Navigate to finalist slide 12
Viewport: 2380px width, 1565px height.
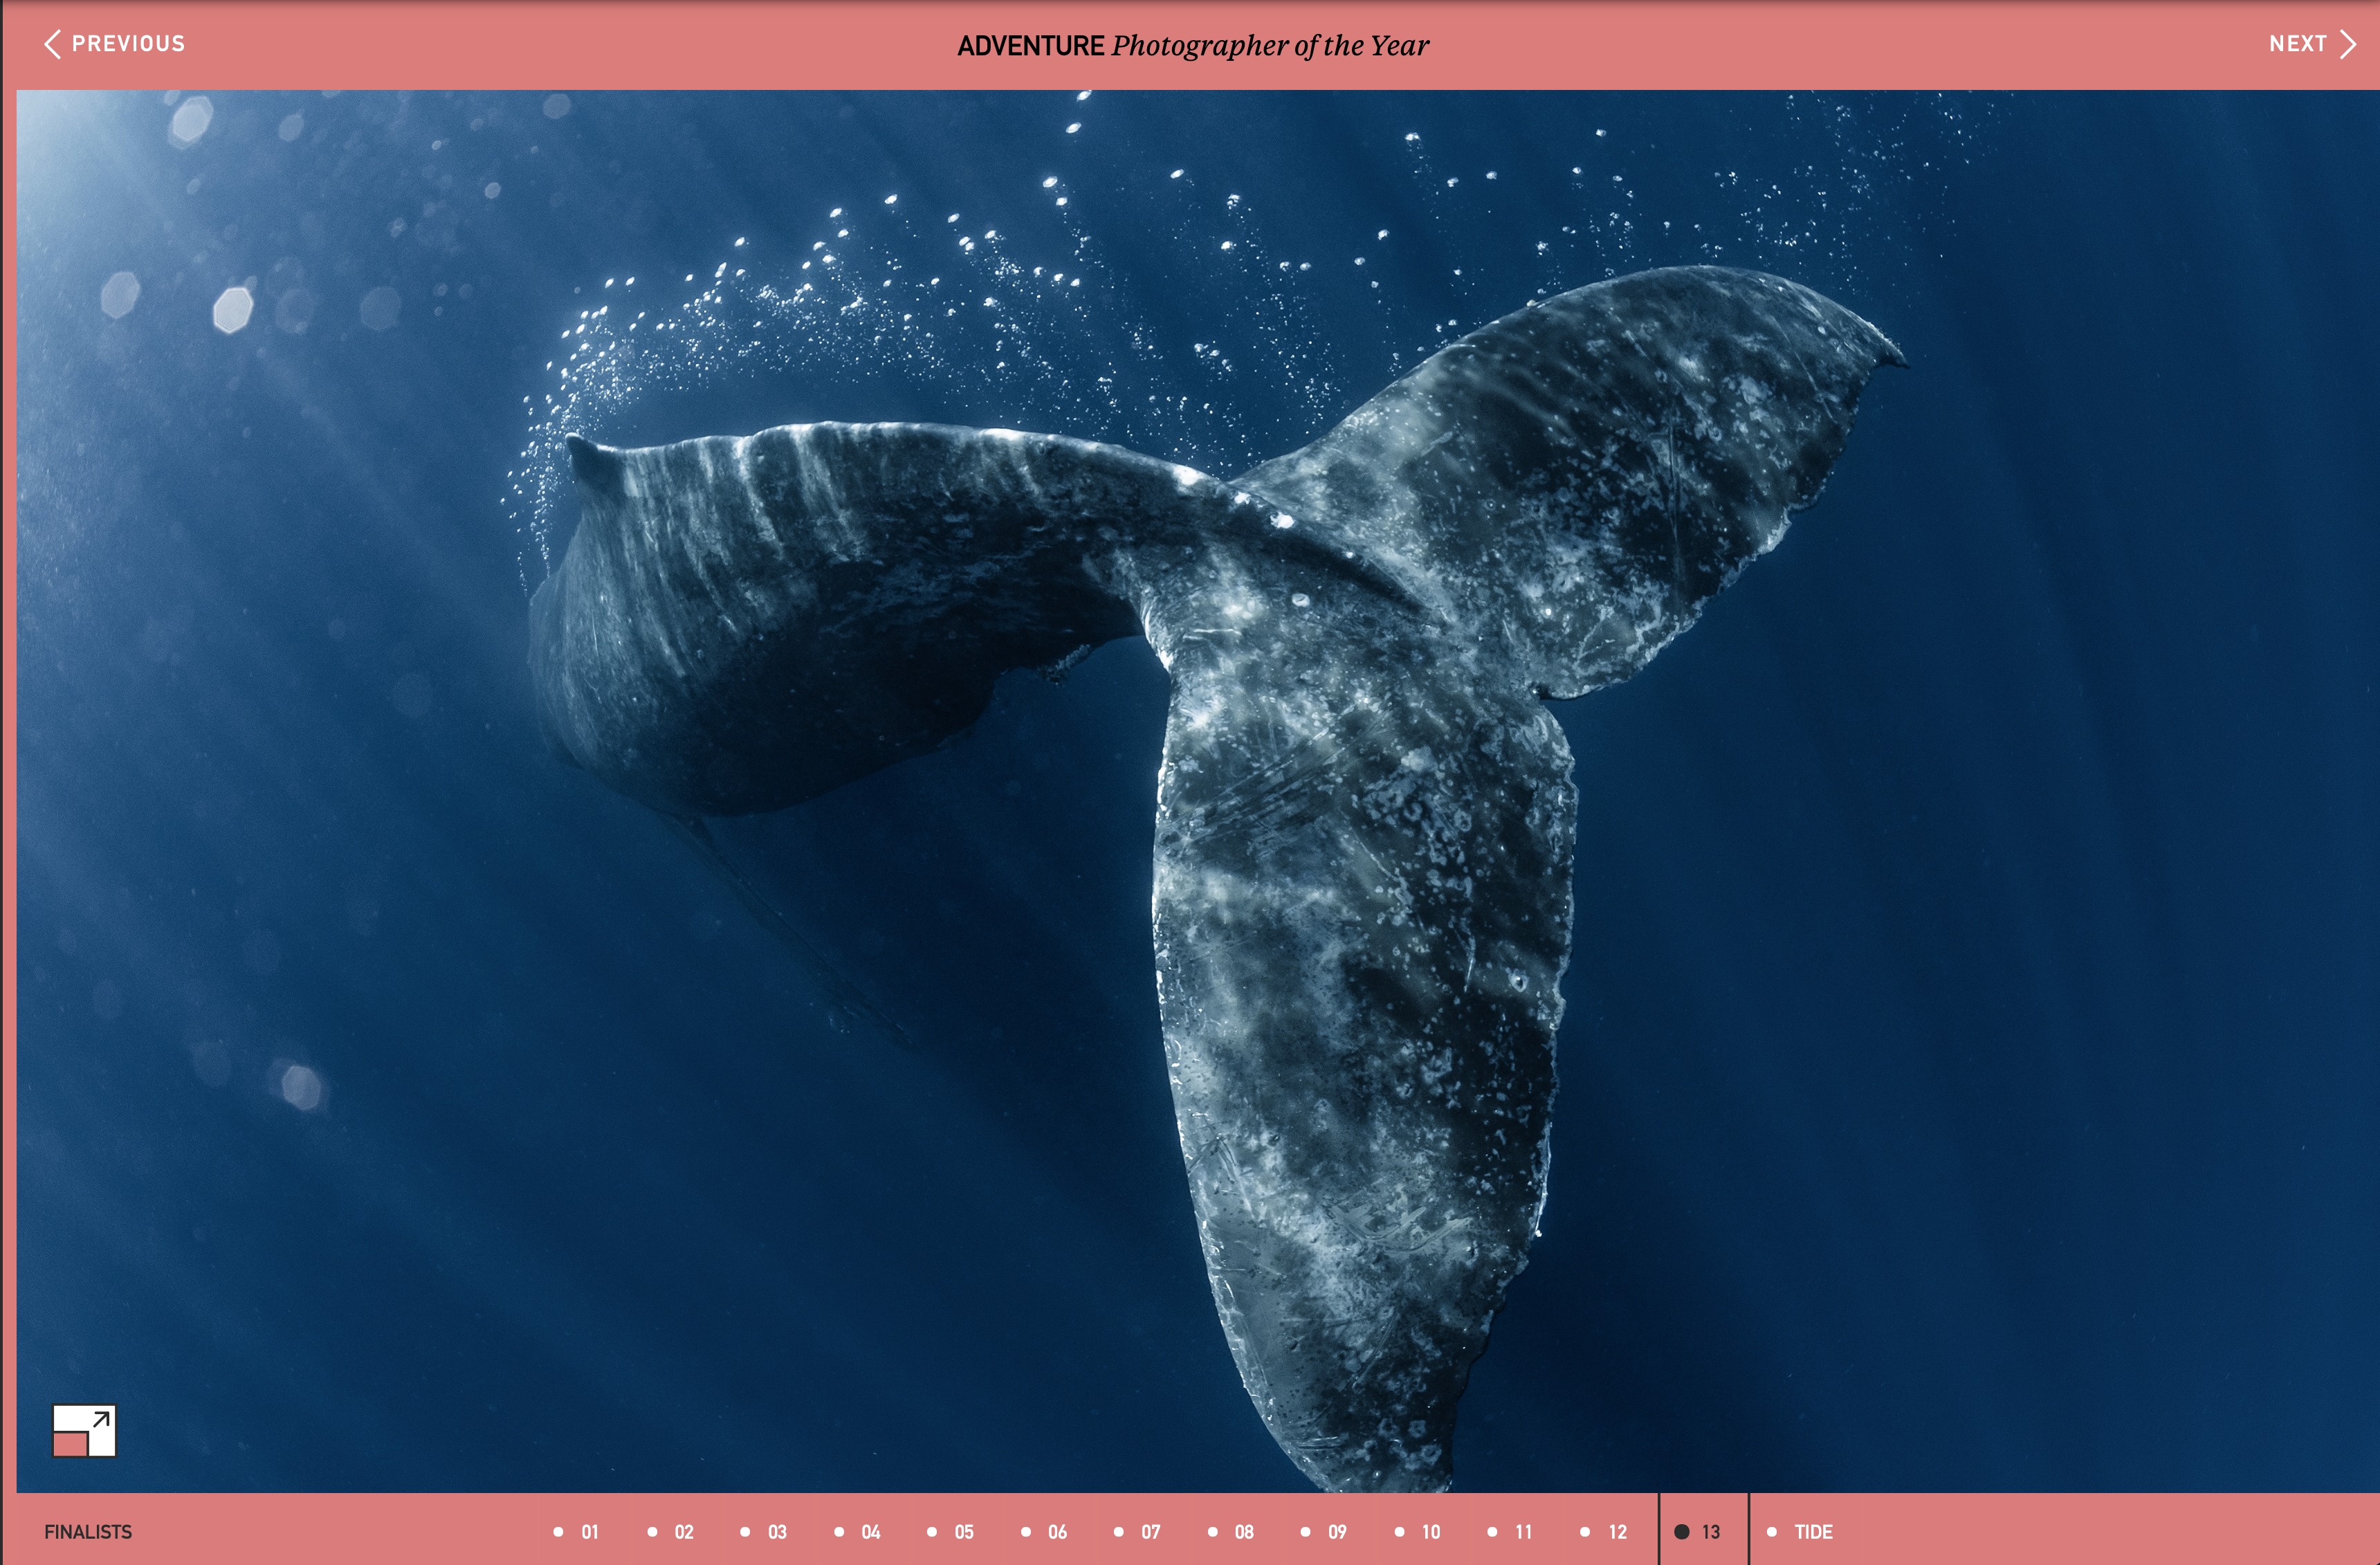[x=1616, y=1531]
